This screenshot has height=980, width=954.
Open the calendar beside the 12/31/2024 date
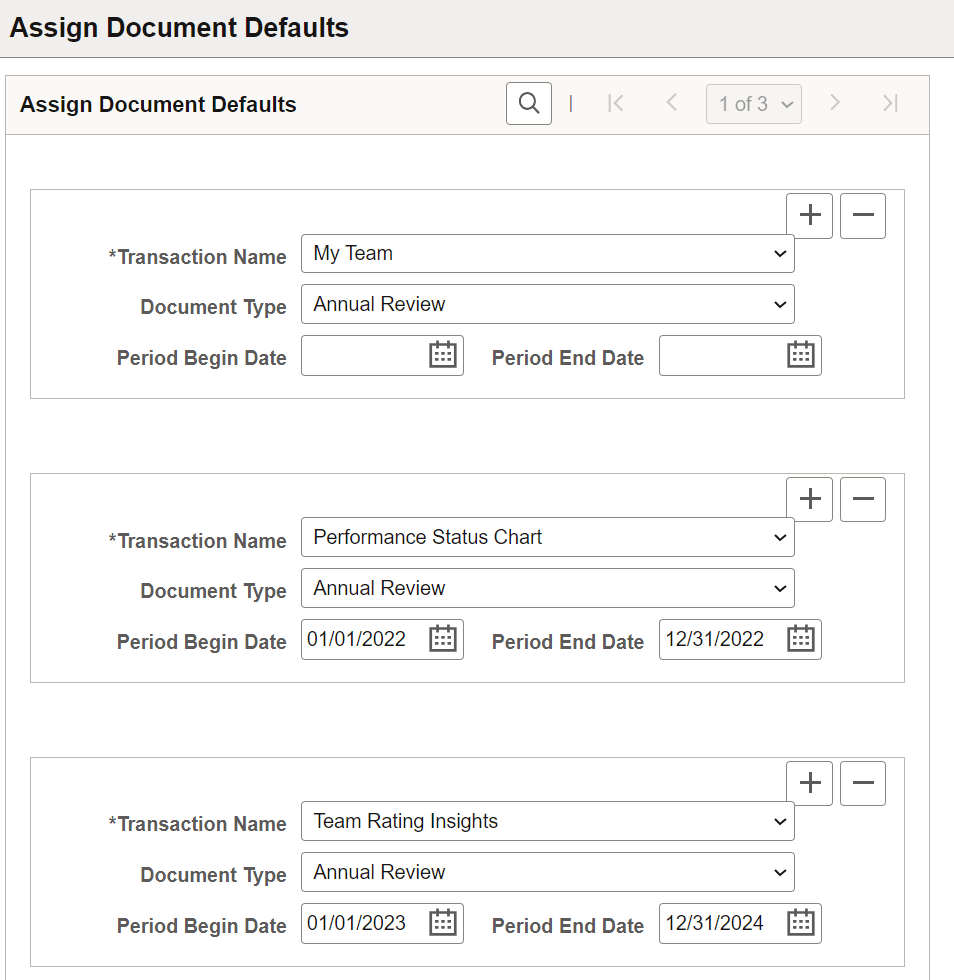coord(798,923)
